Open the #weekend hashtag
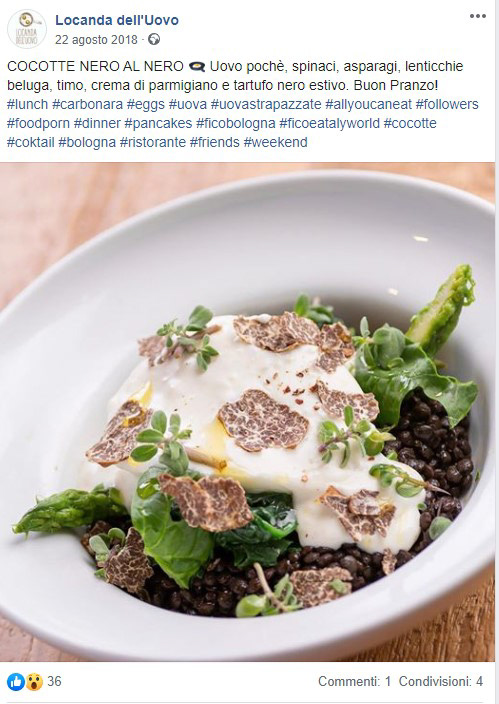499x704 pixels. pyautogui.click(x=275, y=142)
